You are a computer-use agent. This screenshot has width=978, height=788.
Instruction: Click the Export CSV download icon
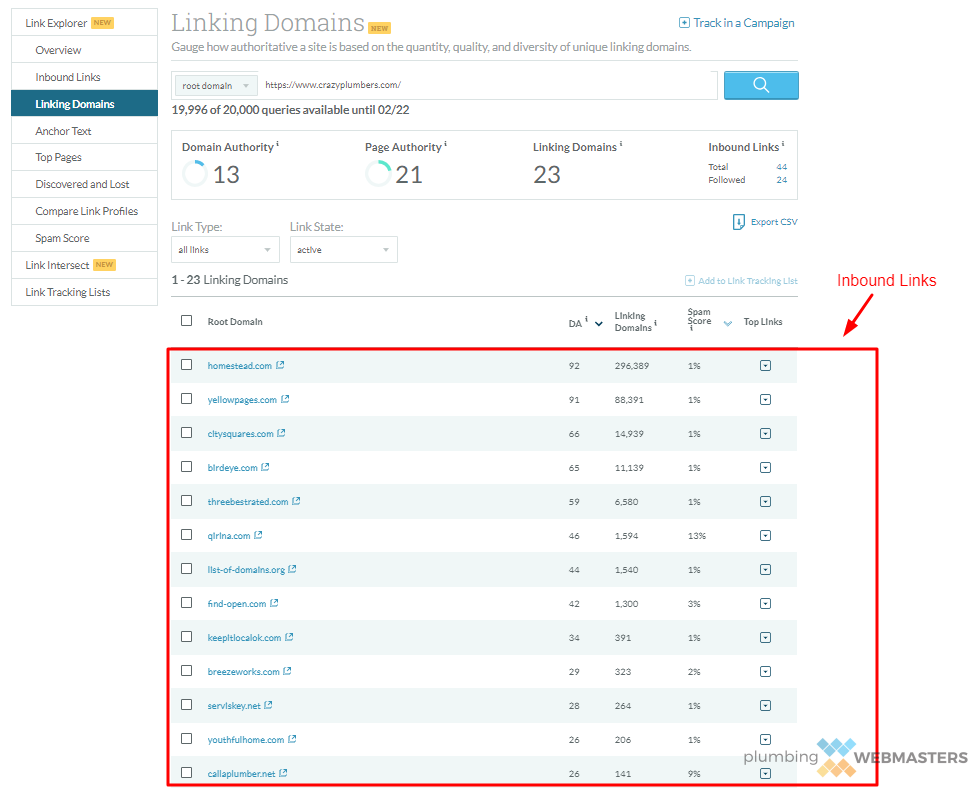click(x=738, y=222)
